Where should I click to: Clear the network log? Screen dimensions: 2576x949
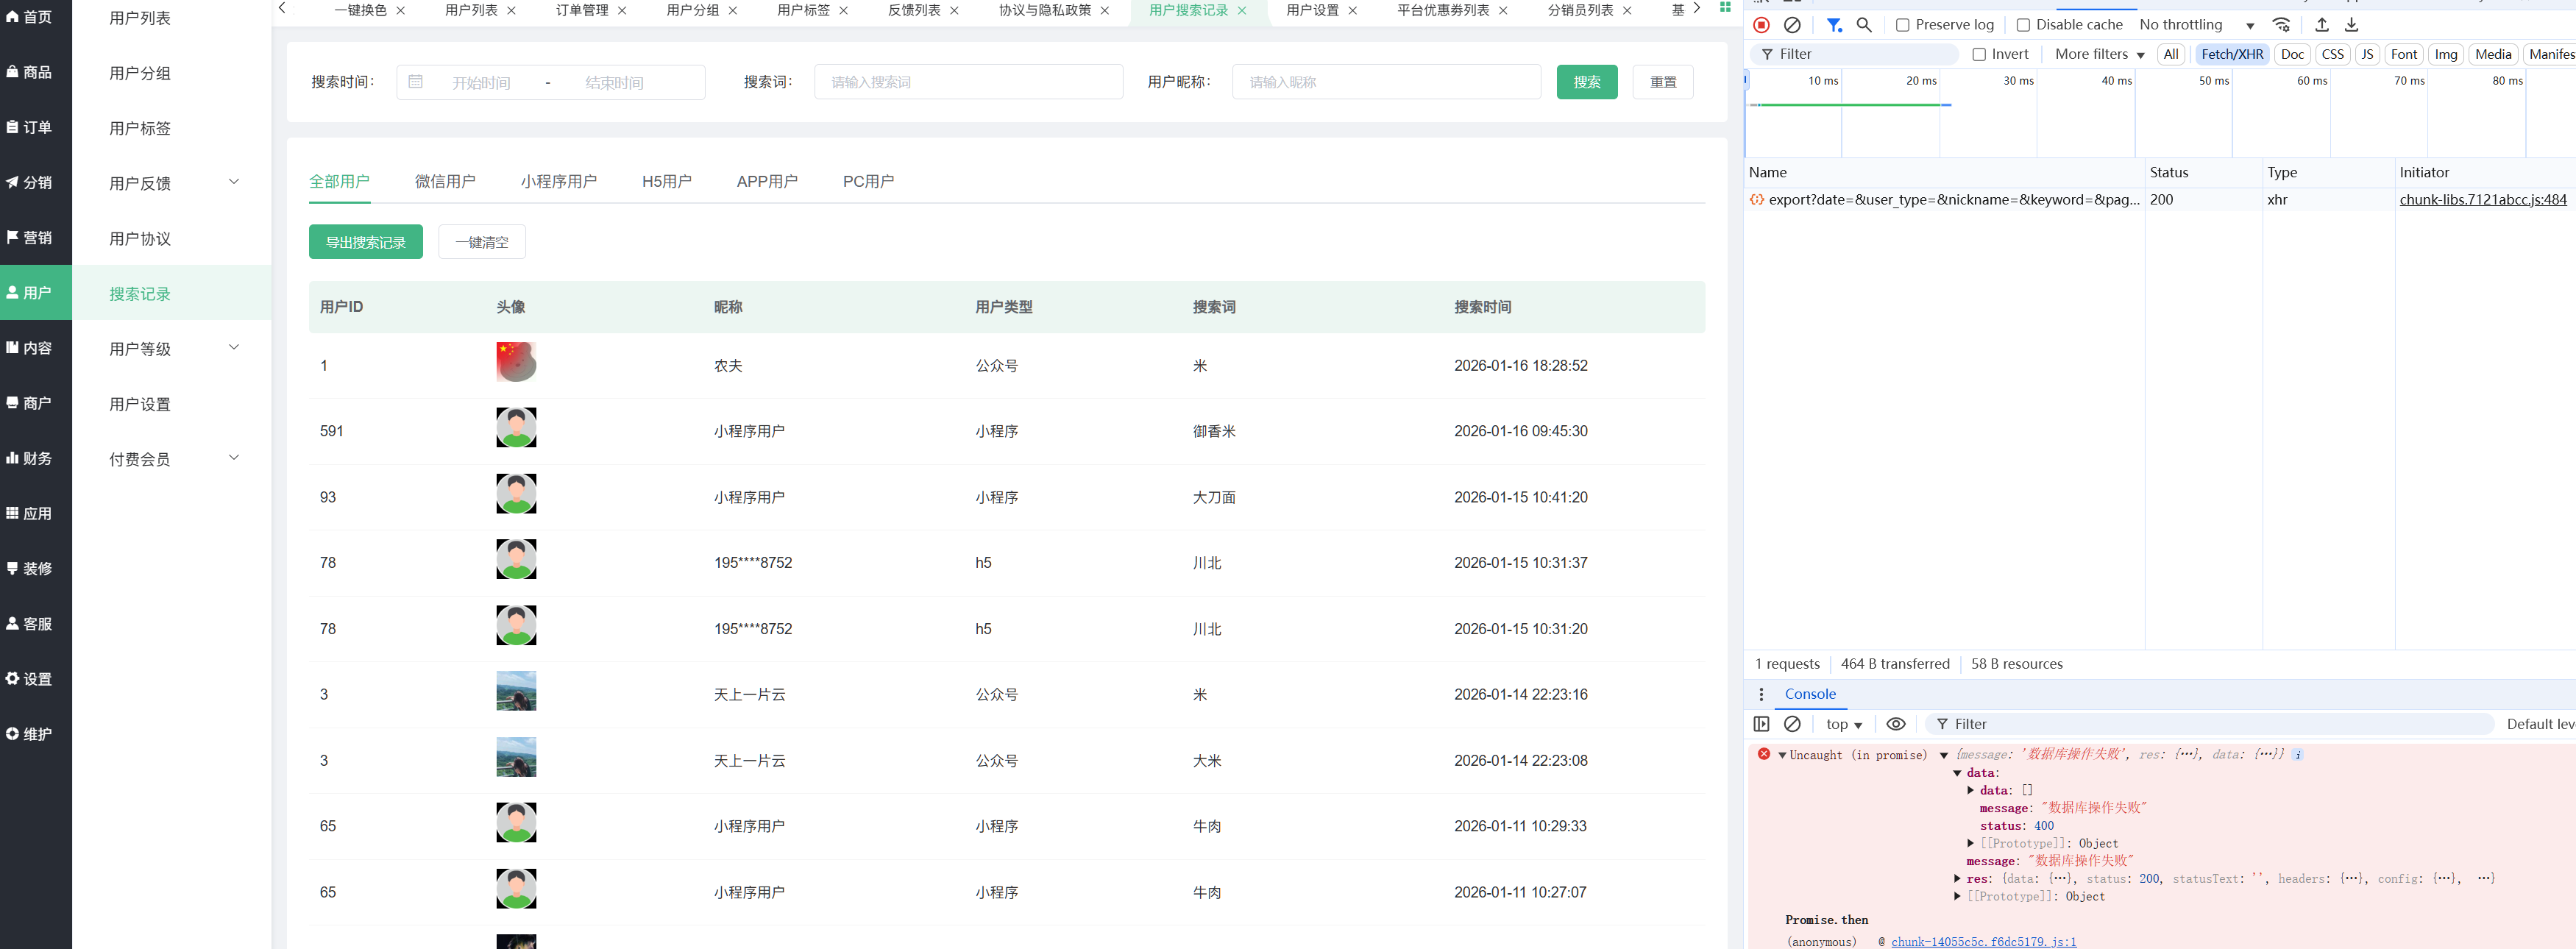(1792, 25)
